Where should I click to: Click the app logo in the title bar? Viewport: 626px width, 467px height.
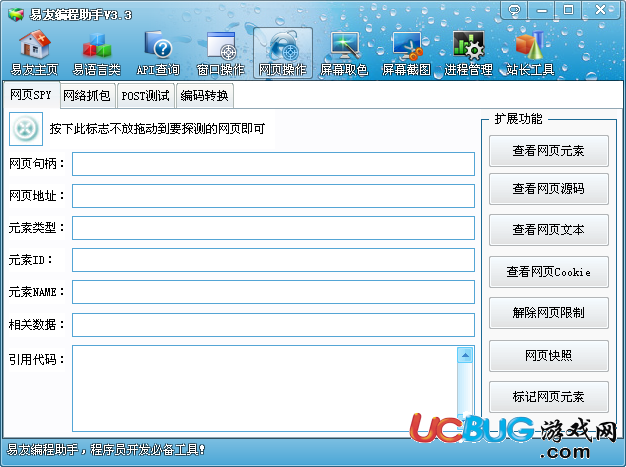[x=16, y=15]
